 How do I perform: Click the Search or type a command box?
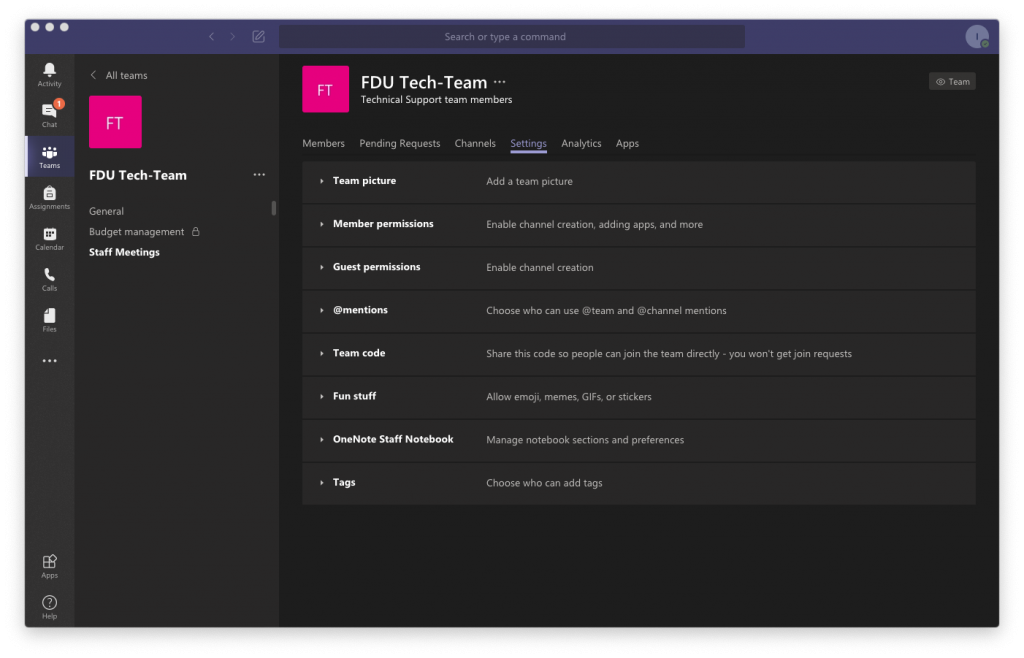click(x=511, y=37)
